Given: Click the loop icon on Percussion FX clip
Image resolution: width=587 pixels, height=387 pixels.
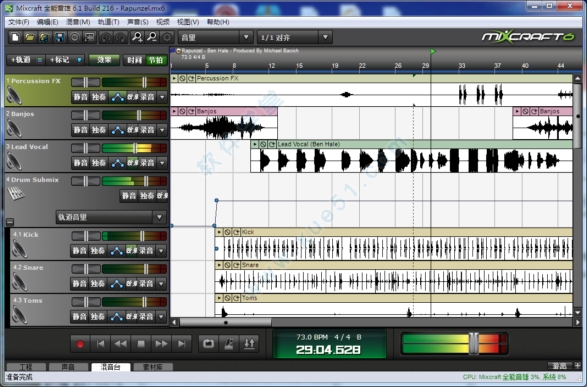Looking at the screenshot, I should point(191,78).
